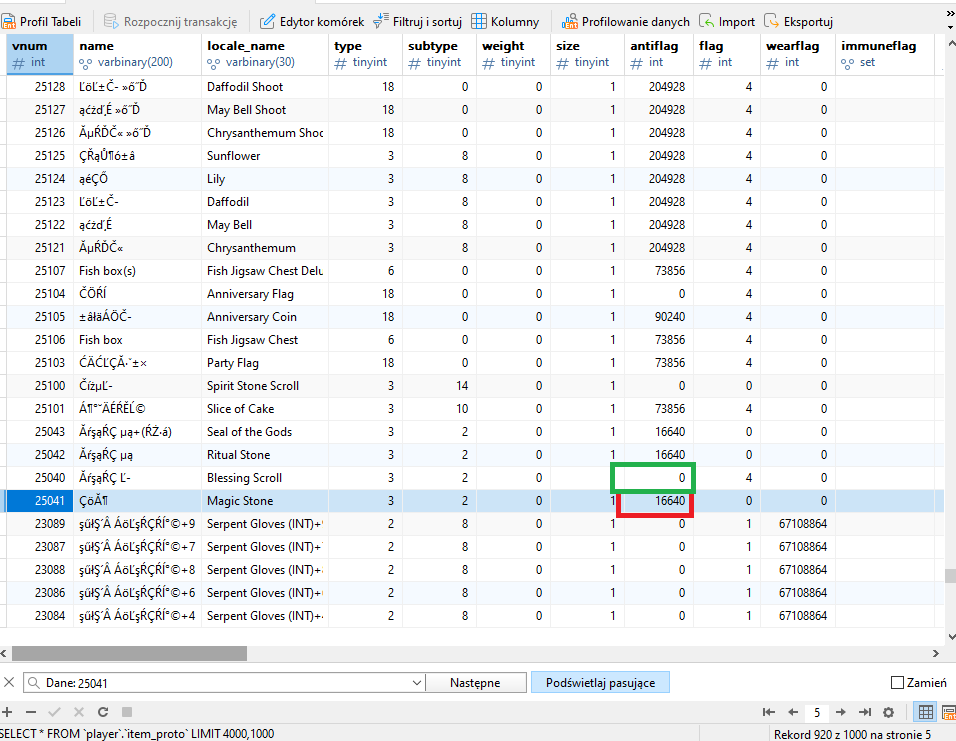This screenshot has width=956, height=741.
Task: Open Profilowanie danych tool
Action: pyautogui.click(x=625, y=21)
